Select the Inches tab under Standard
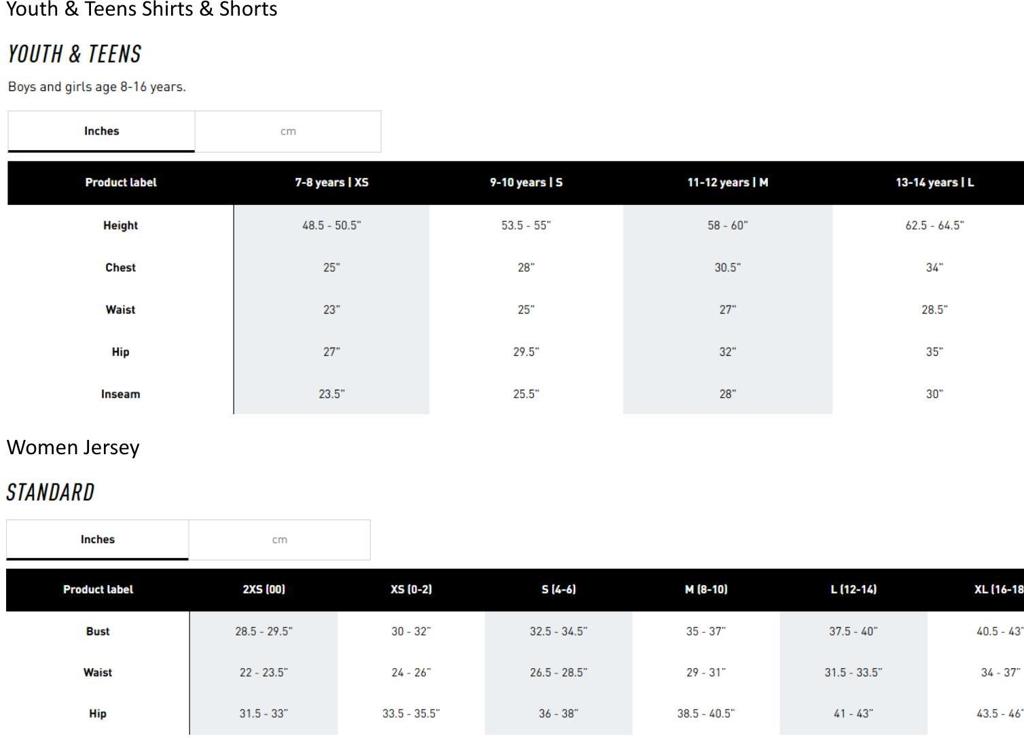 [97, 539]
